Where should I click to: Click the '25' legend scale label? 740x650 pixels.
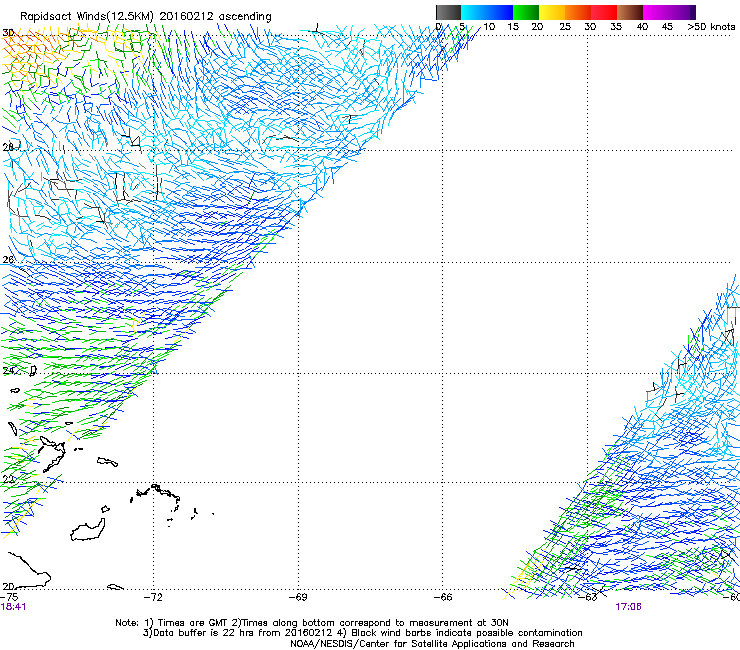coord(565,27)
